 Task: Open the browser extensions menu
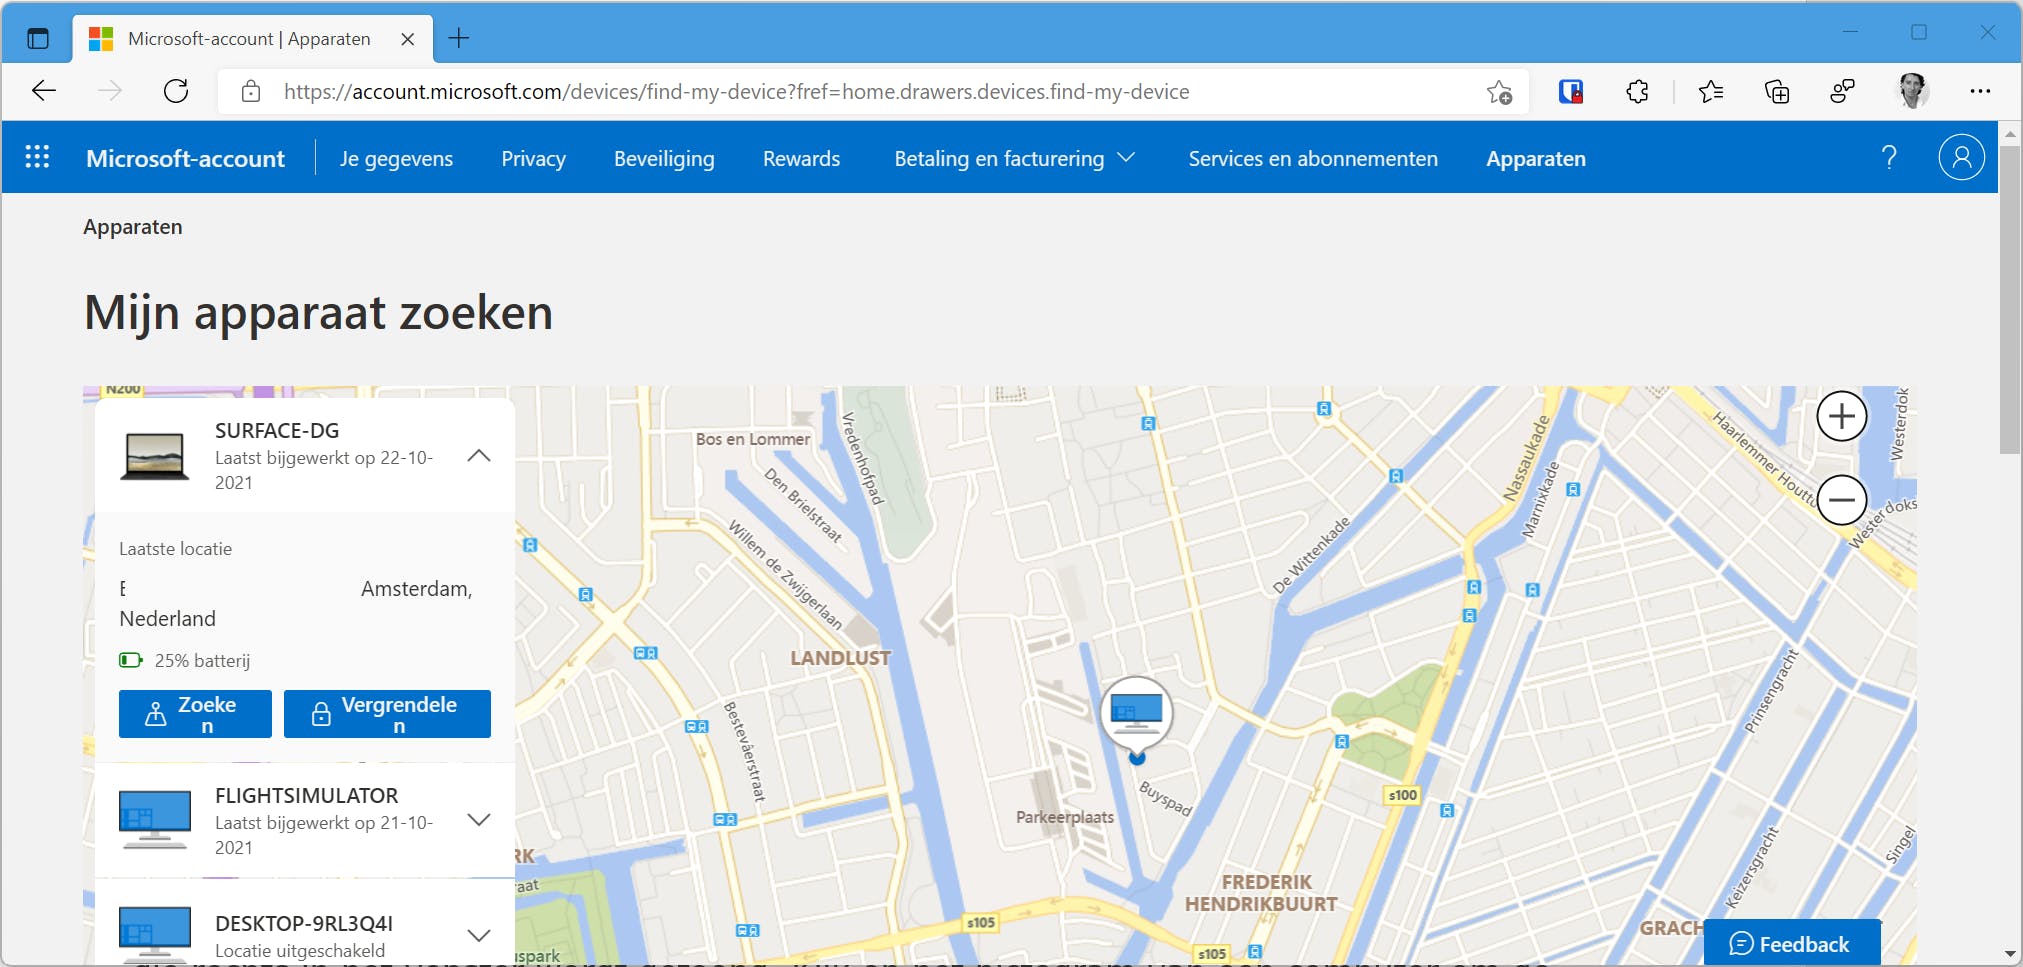coord(1637,92)
